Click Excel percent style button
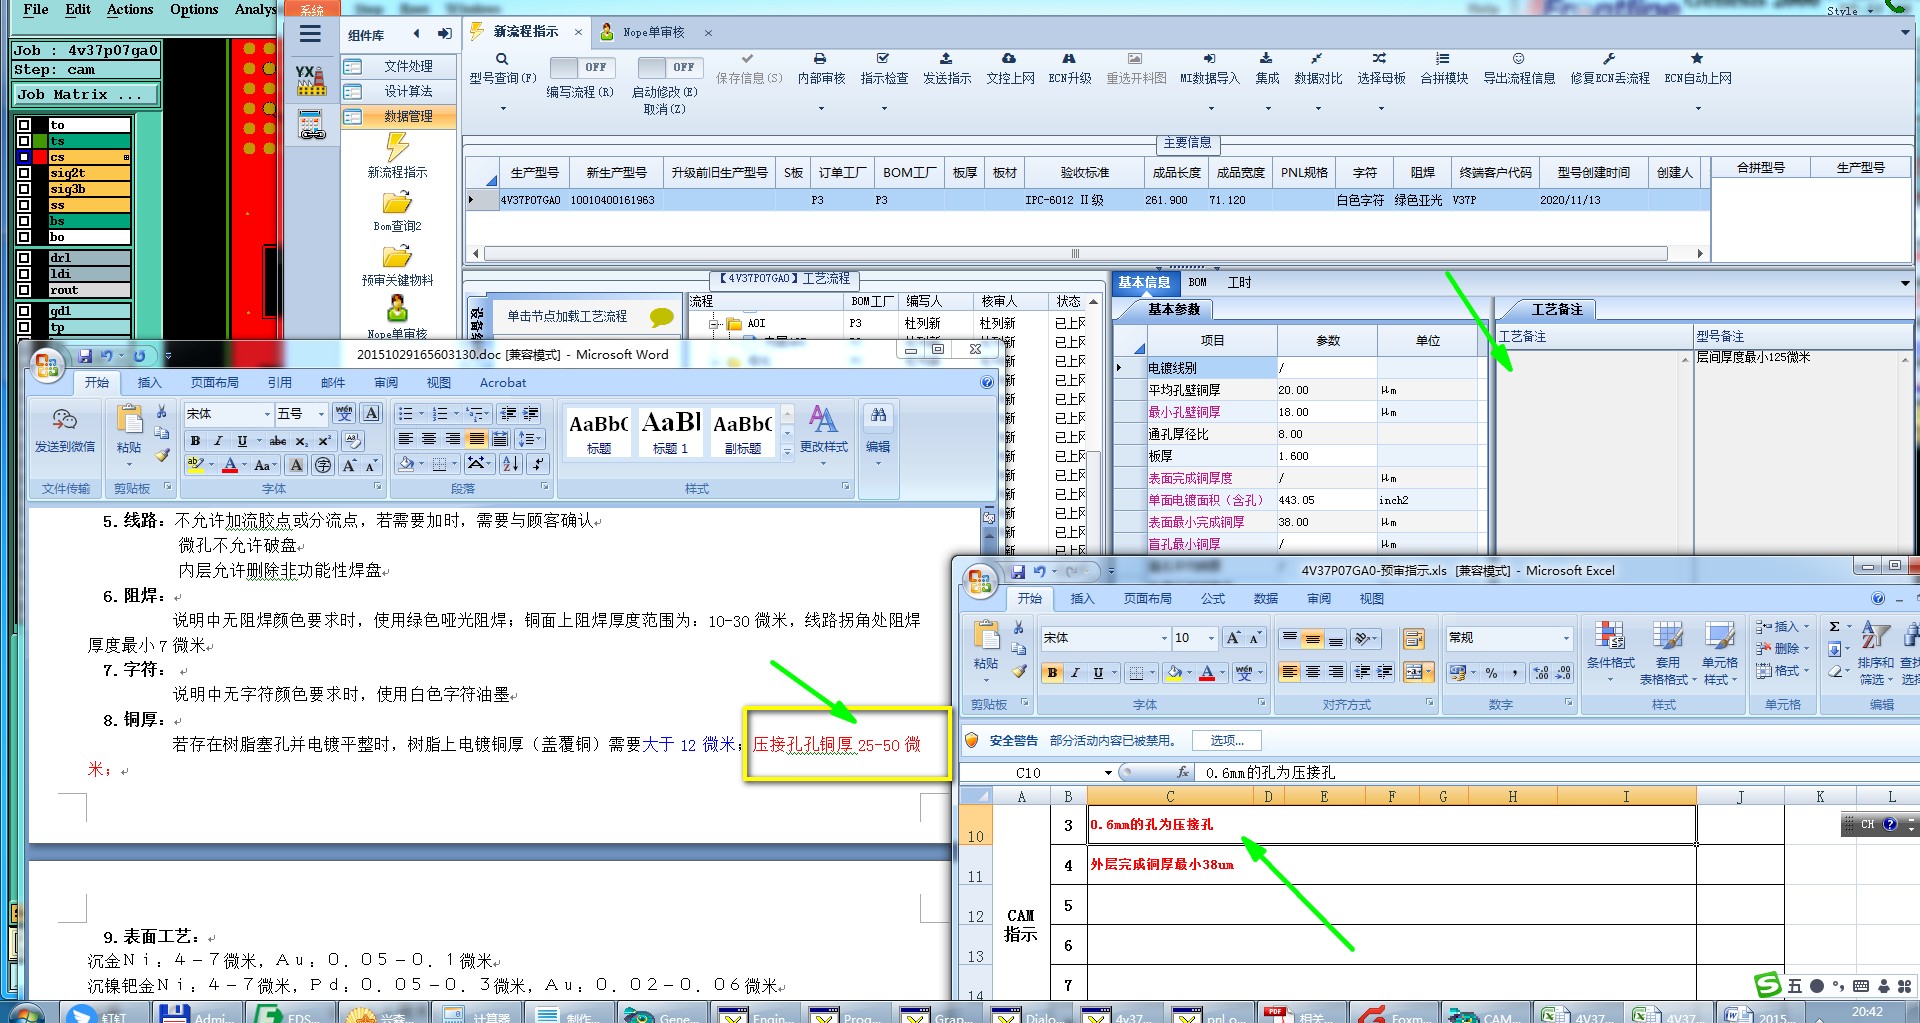Image resolution: width=1920 pixels, height=1023 pixels. pos(1492,673)
